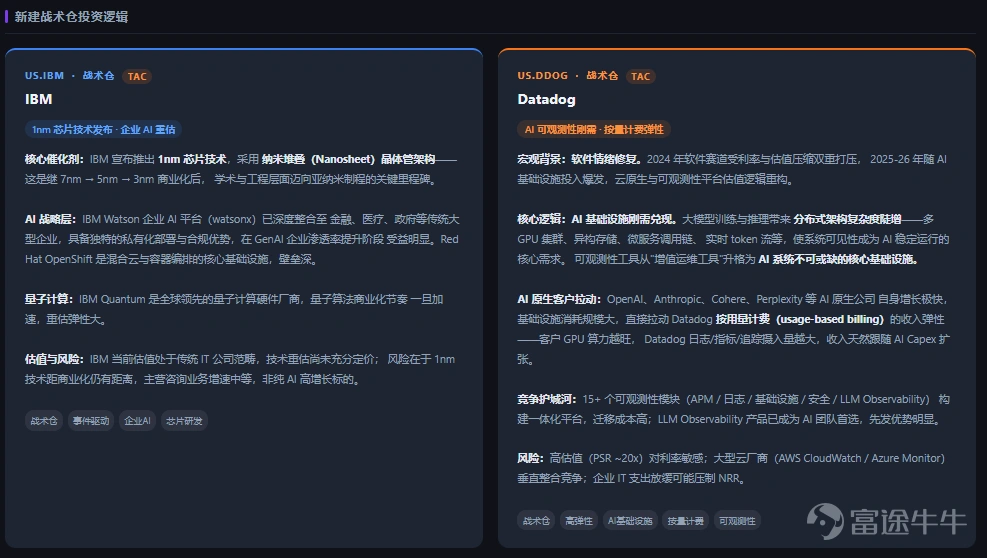Click the bold text 分布式架构复杂度陡增

847,219
